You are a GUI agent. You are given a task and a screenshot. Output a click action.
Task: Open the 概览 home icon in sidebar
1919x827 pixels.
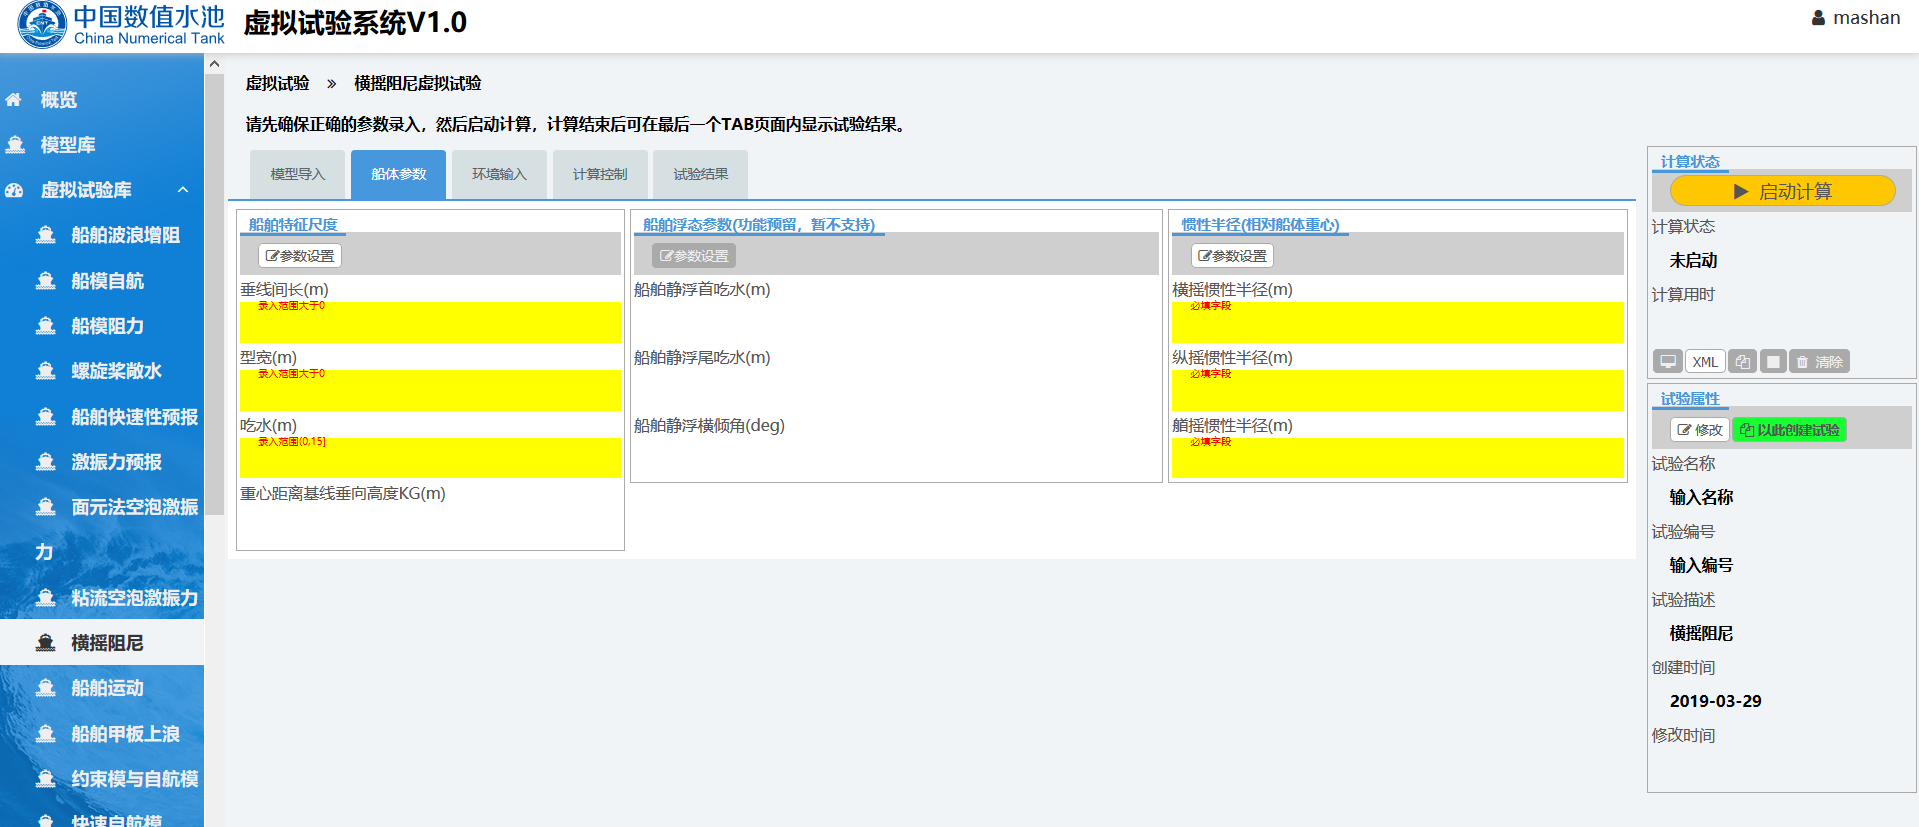(14, 100)
